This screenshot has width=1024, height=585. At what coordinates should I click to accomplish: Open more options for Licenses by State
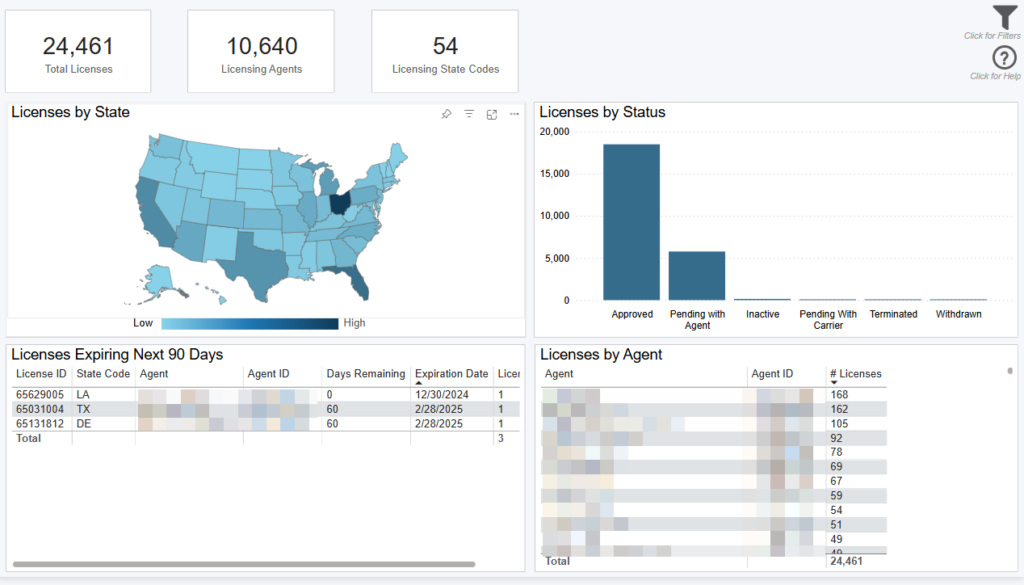[514, 114]
